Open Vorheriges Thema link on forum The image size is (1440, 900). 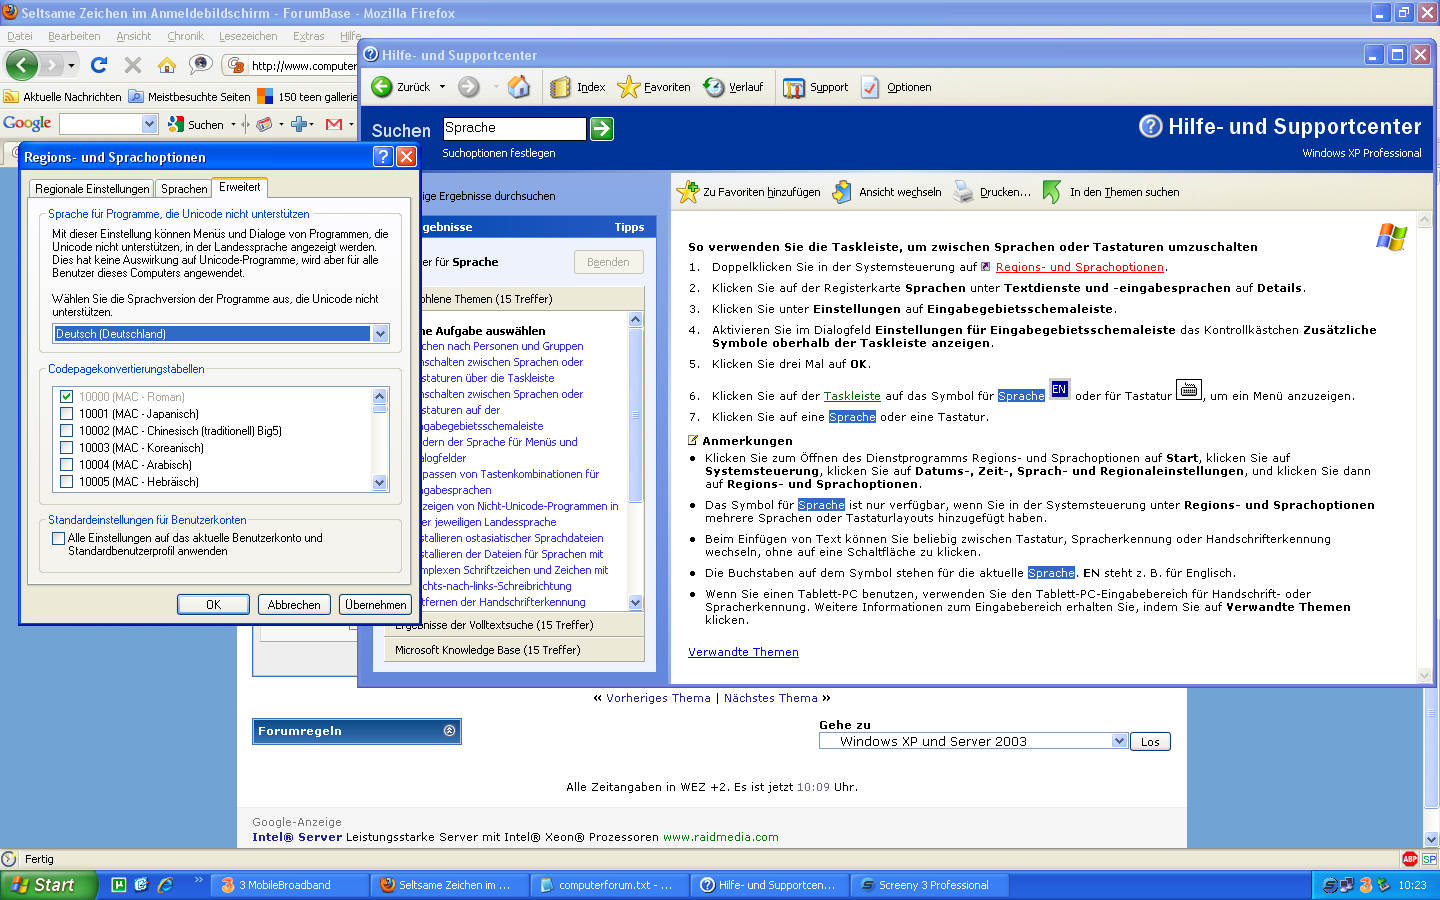coord(658,698)
